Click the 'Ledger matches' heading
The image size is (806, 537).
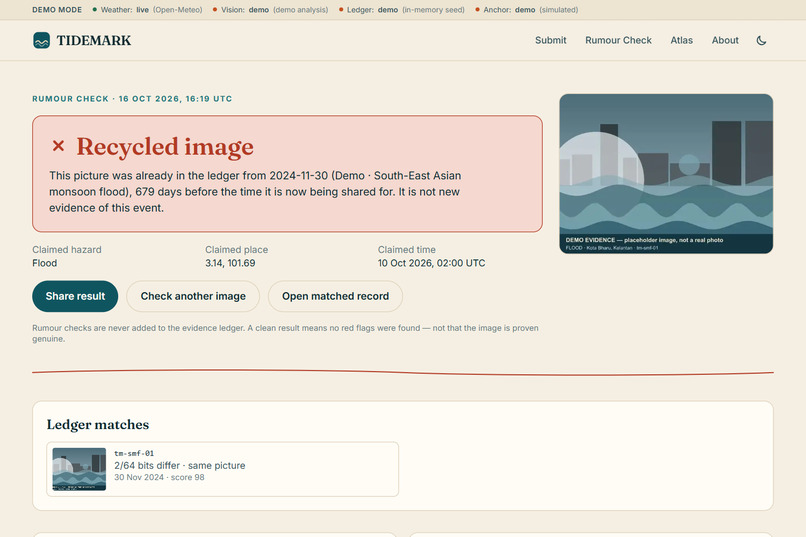click(x=98, y=424)
